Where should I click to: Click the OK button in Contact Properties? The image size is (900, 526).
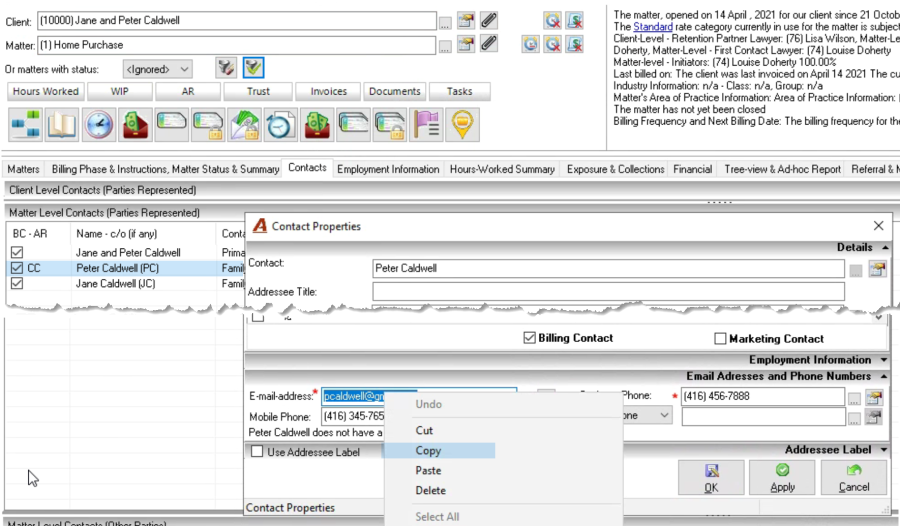(x=711, y=477)
